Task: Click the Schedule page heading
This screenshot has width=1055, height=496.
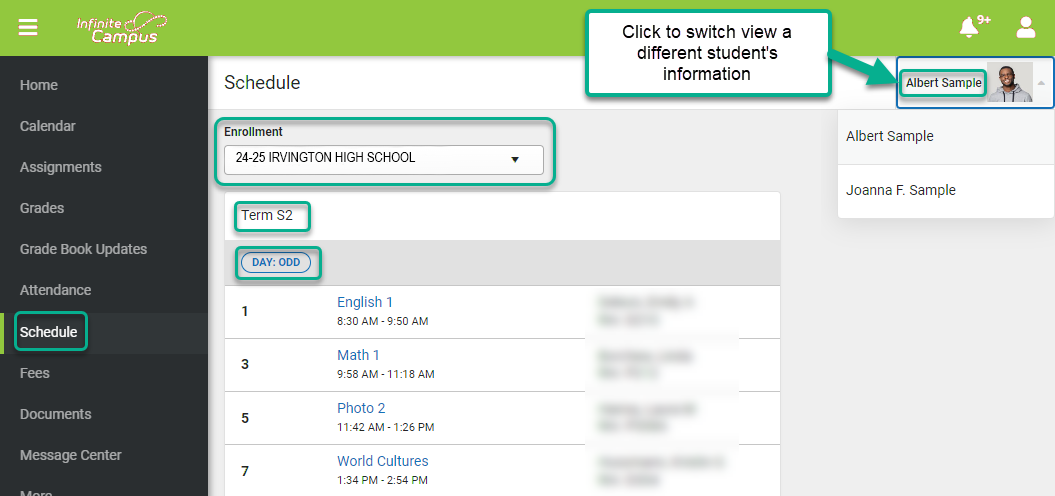Action: click(x=262, y=83)
